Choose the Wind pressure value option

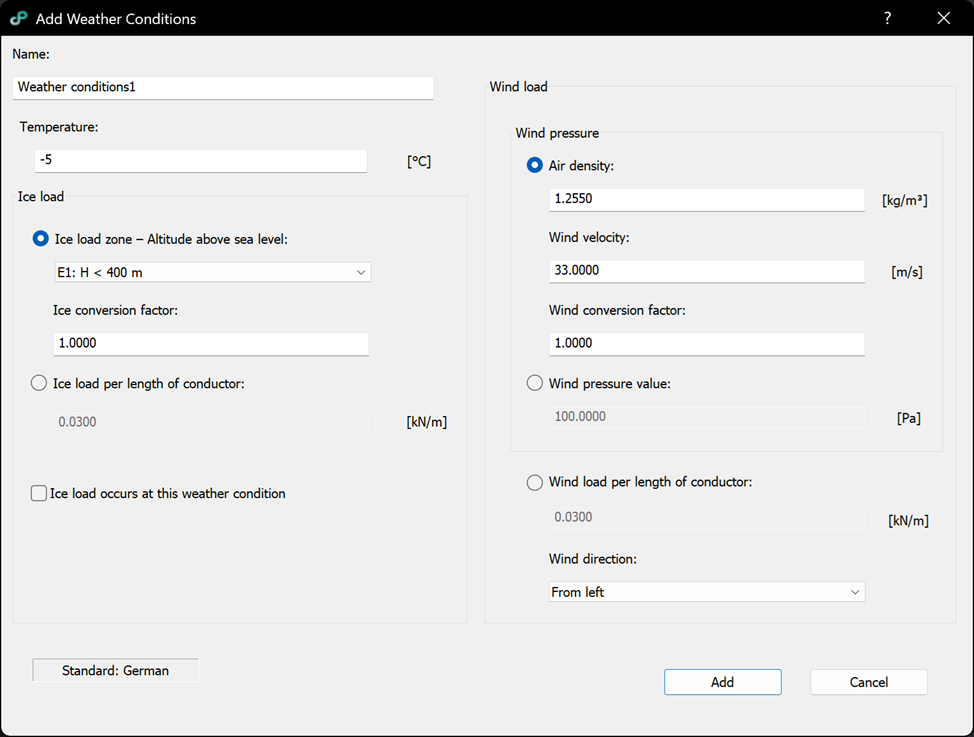pyautogui.click(x=535, y=383)
